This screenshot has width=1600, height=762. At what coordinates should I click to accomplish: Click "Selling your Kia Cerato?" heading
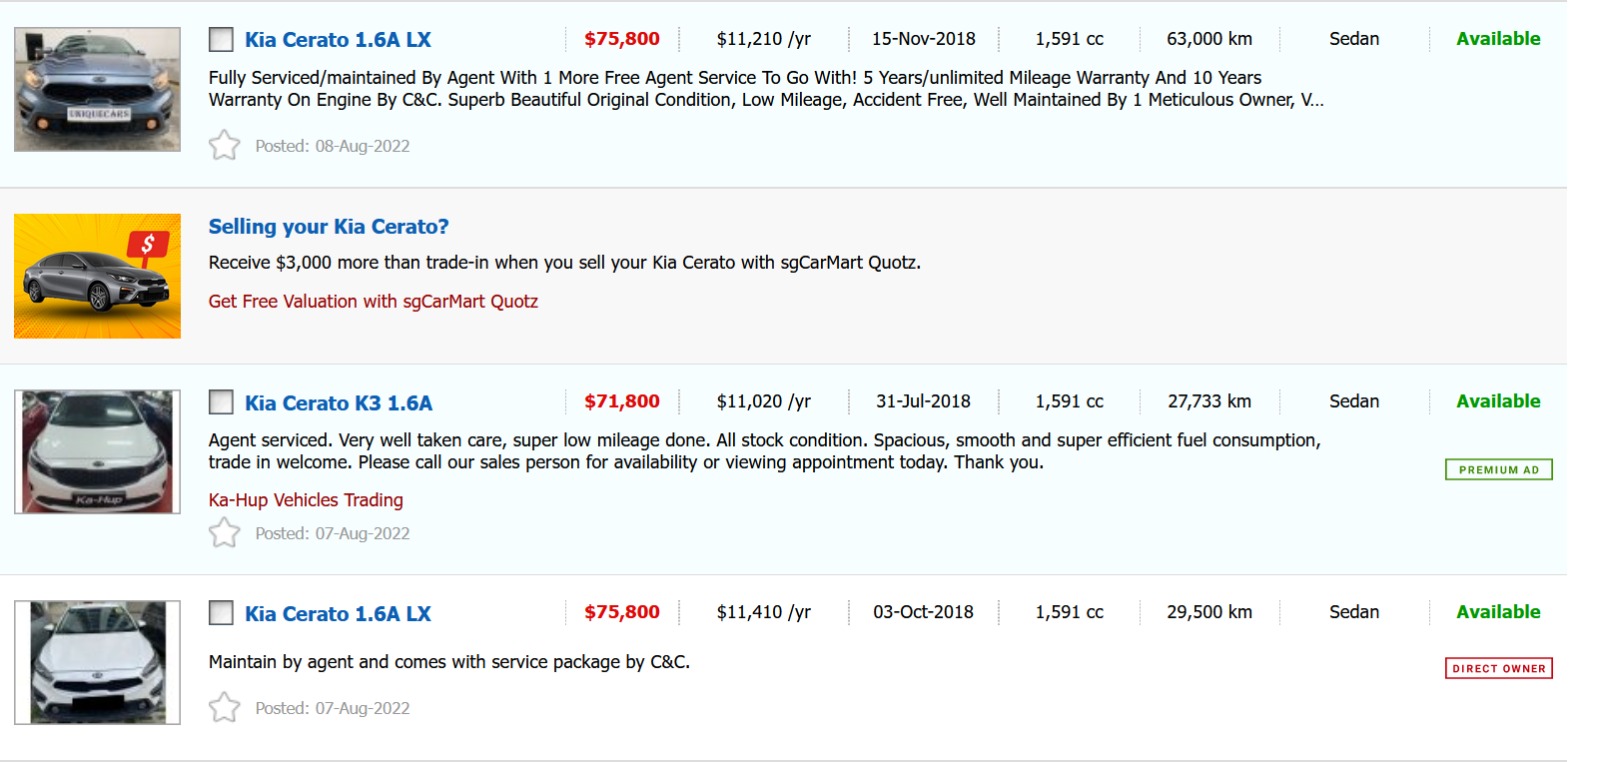tap(328, 227)
